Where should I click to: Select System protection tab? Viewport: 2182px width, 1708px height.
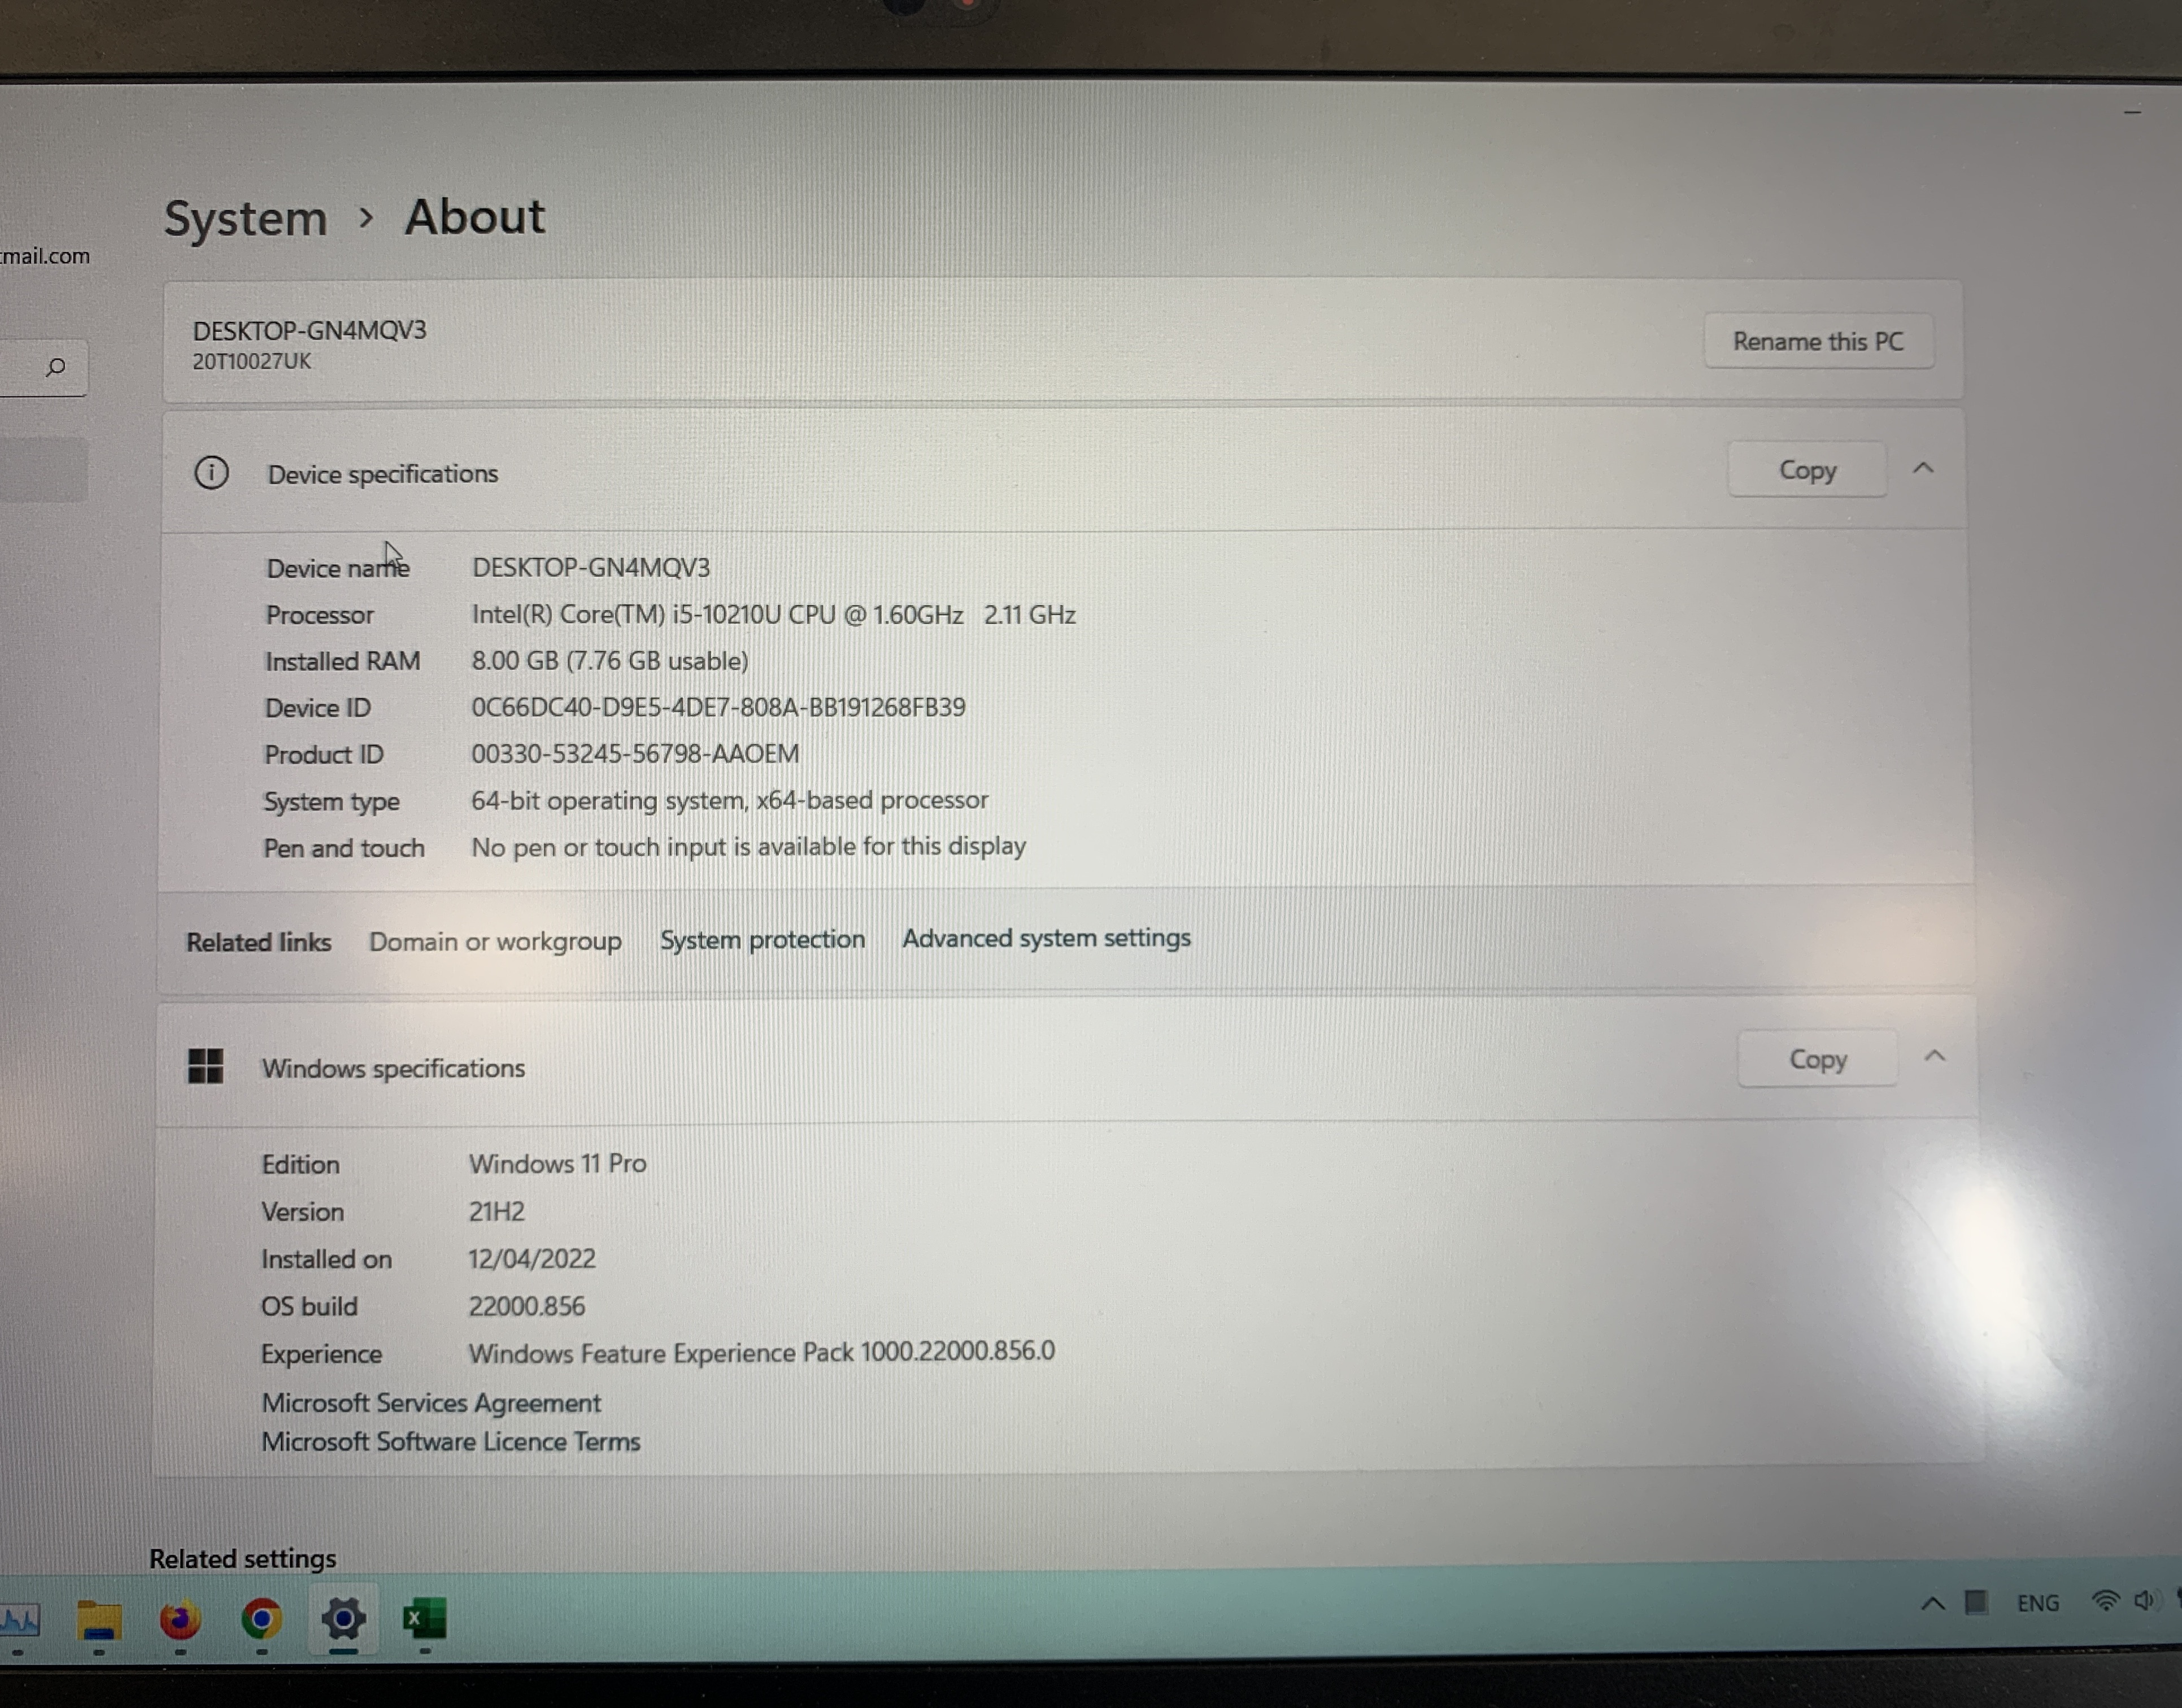[760, 937]
